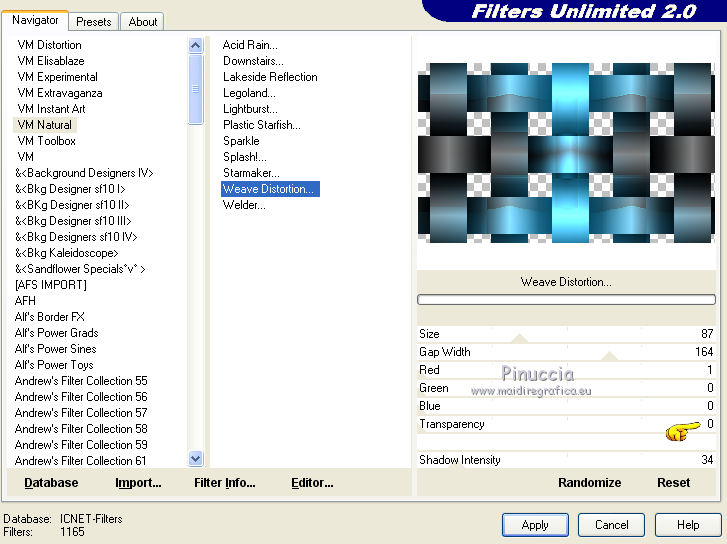Select [AFS IMPORT] category
Image resolution: width=727 pixels, height=544 pixels.
click(x=51, y=285)
